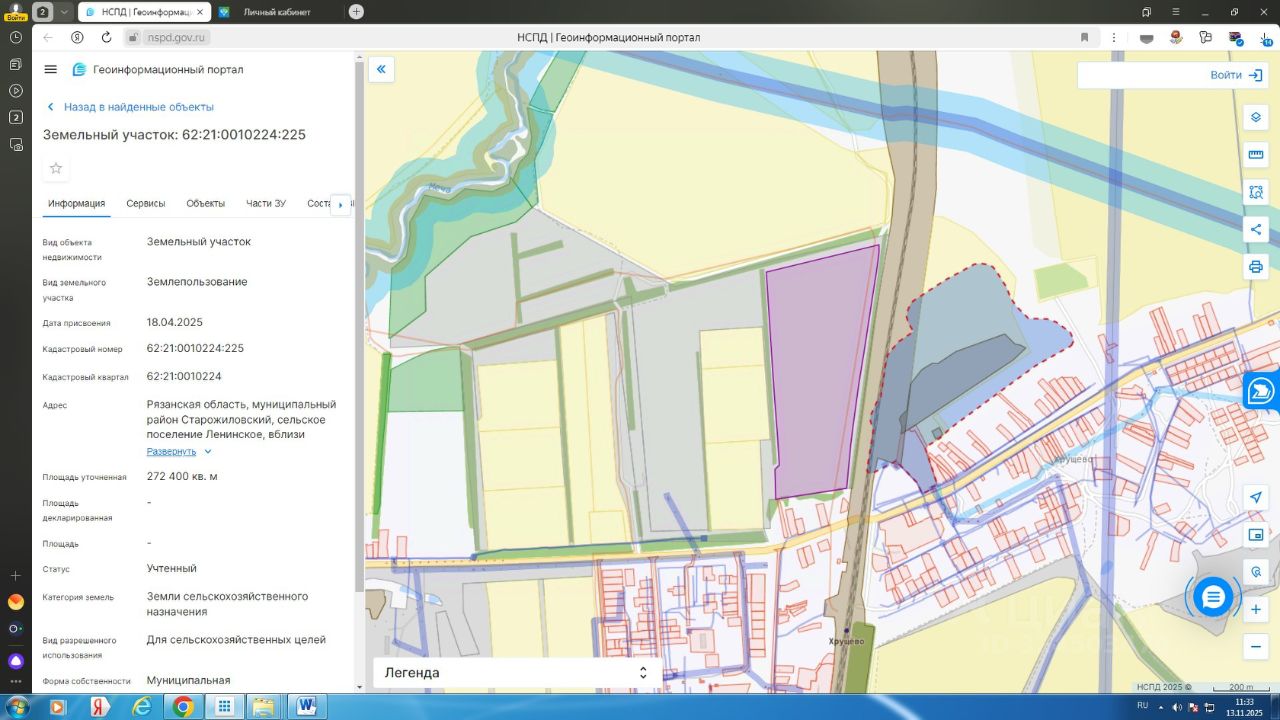Toggle favorite star for this land plot
The image size is (1280, 720).
(56, 168)
